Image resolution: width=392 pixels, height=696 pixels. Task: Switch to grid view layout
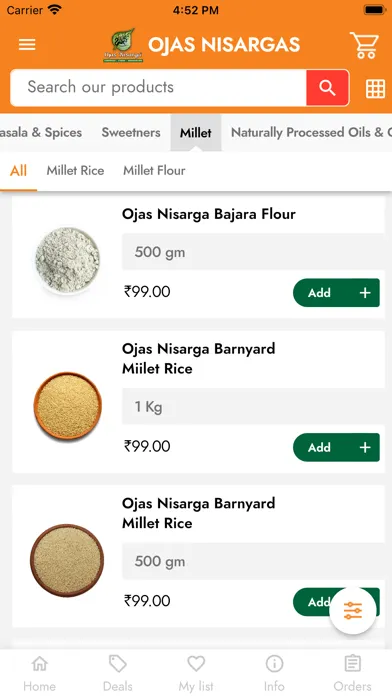[x=375, y=88]
